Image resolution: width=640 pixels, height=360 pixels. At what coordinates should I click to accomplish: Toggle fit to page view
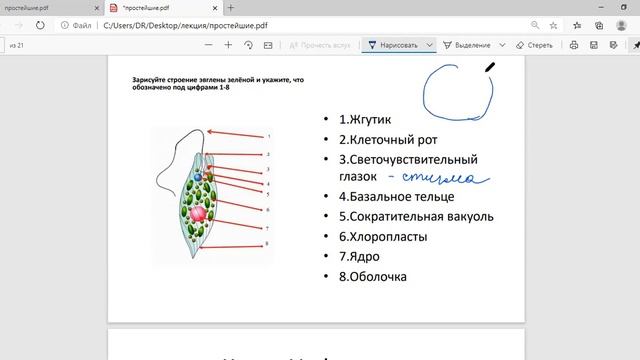268,45
